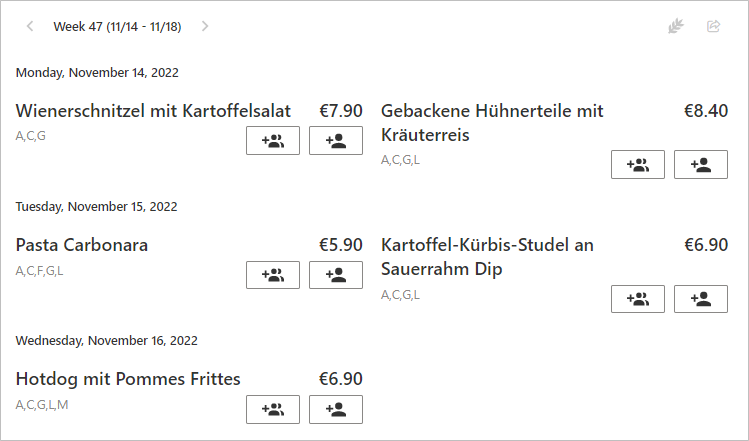Go to next week using right chevron
The height and width of the screenshot is (441, 749).
[205, 26]
